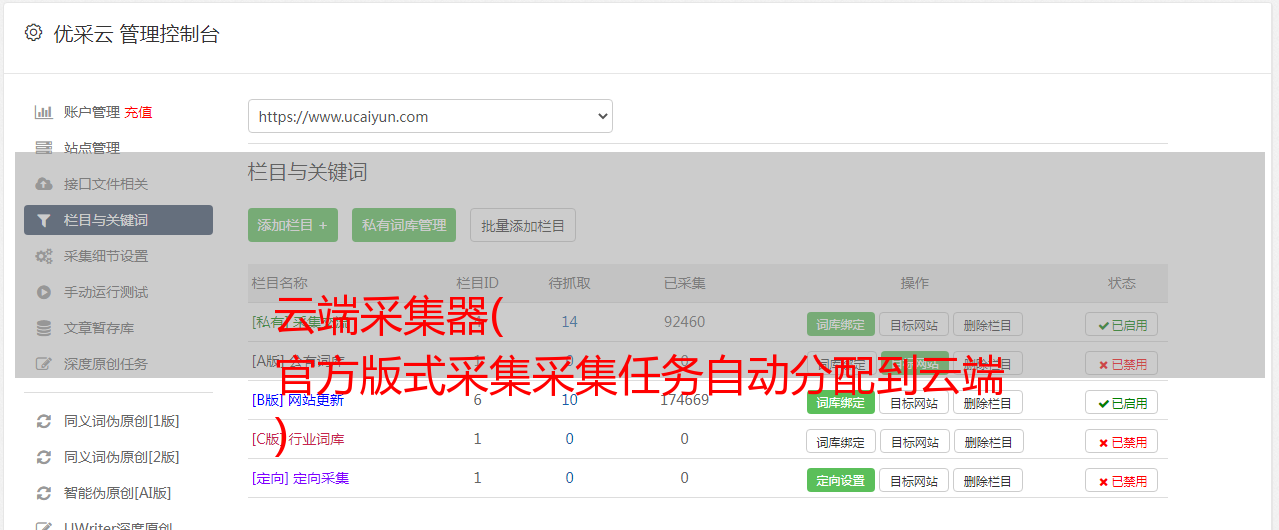Open 接口文件相关 sidebar entry
Screen dimensions: 1279x530
pyautogui.click(x=106, y=184)
